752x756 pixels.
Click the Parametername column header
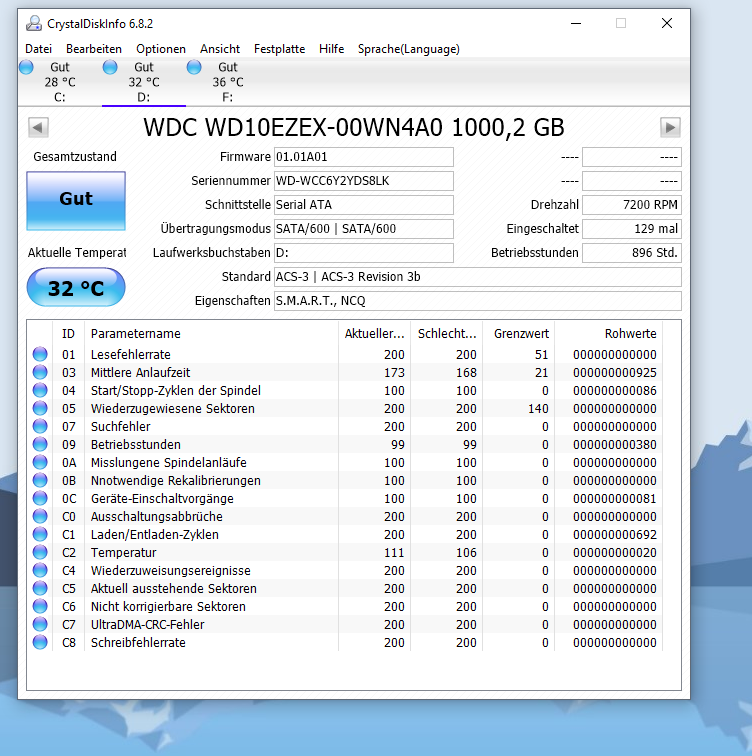tap(212, 334)
